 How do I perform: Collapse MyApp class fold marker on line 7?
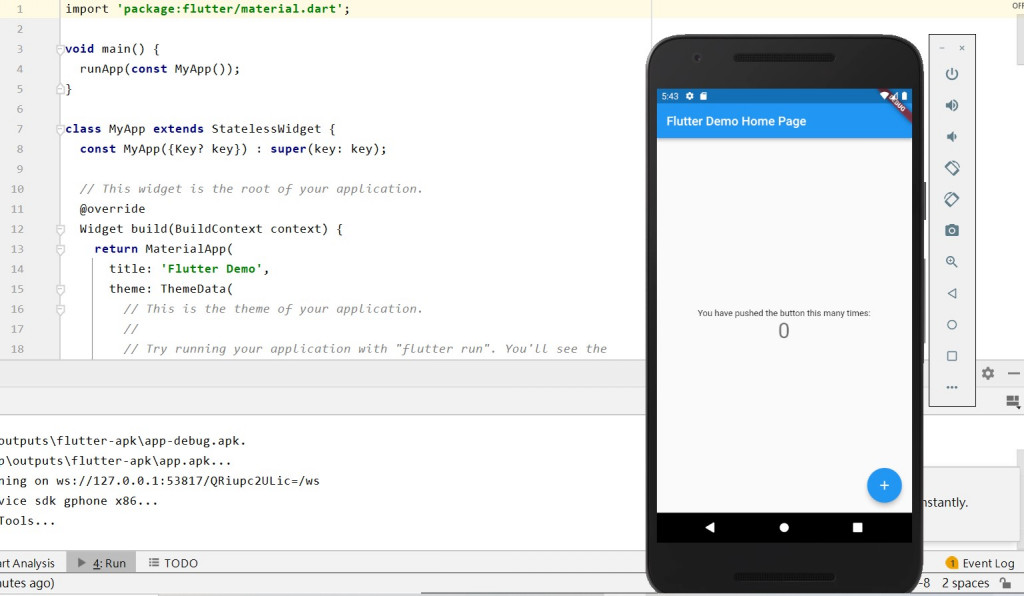pyautogui.click(x=60, y=129)
